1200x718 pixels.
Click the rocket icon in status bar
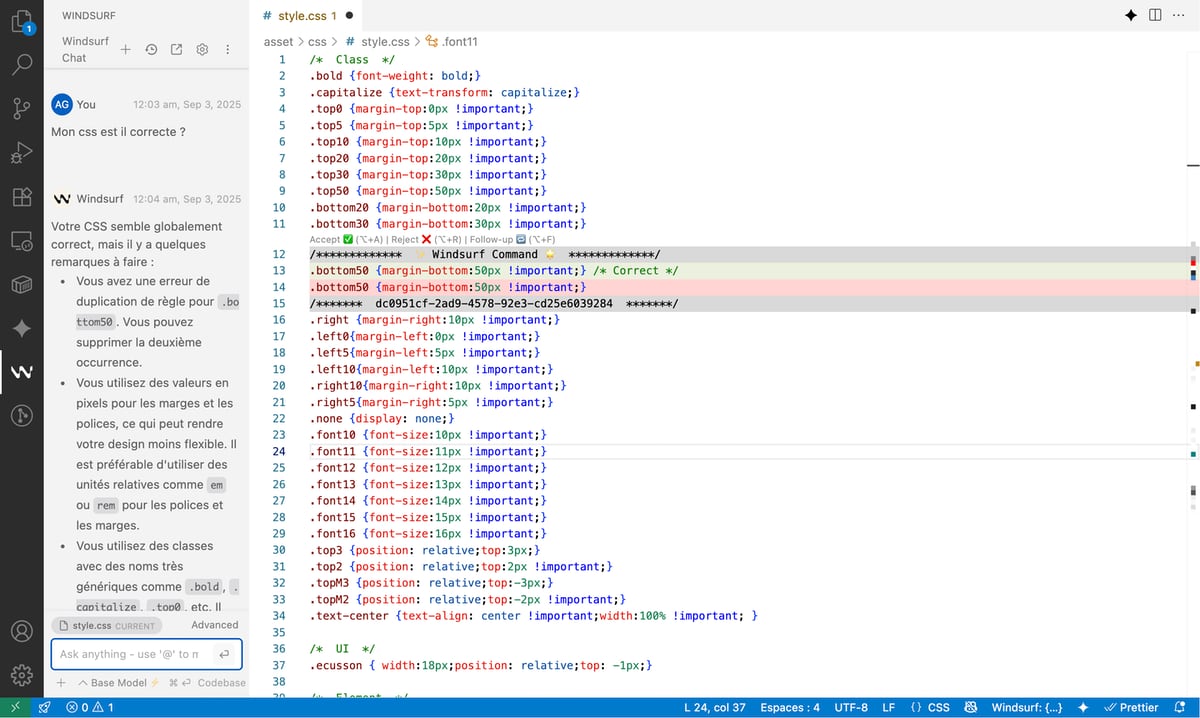pos(44,707)
